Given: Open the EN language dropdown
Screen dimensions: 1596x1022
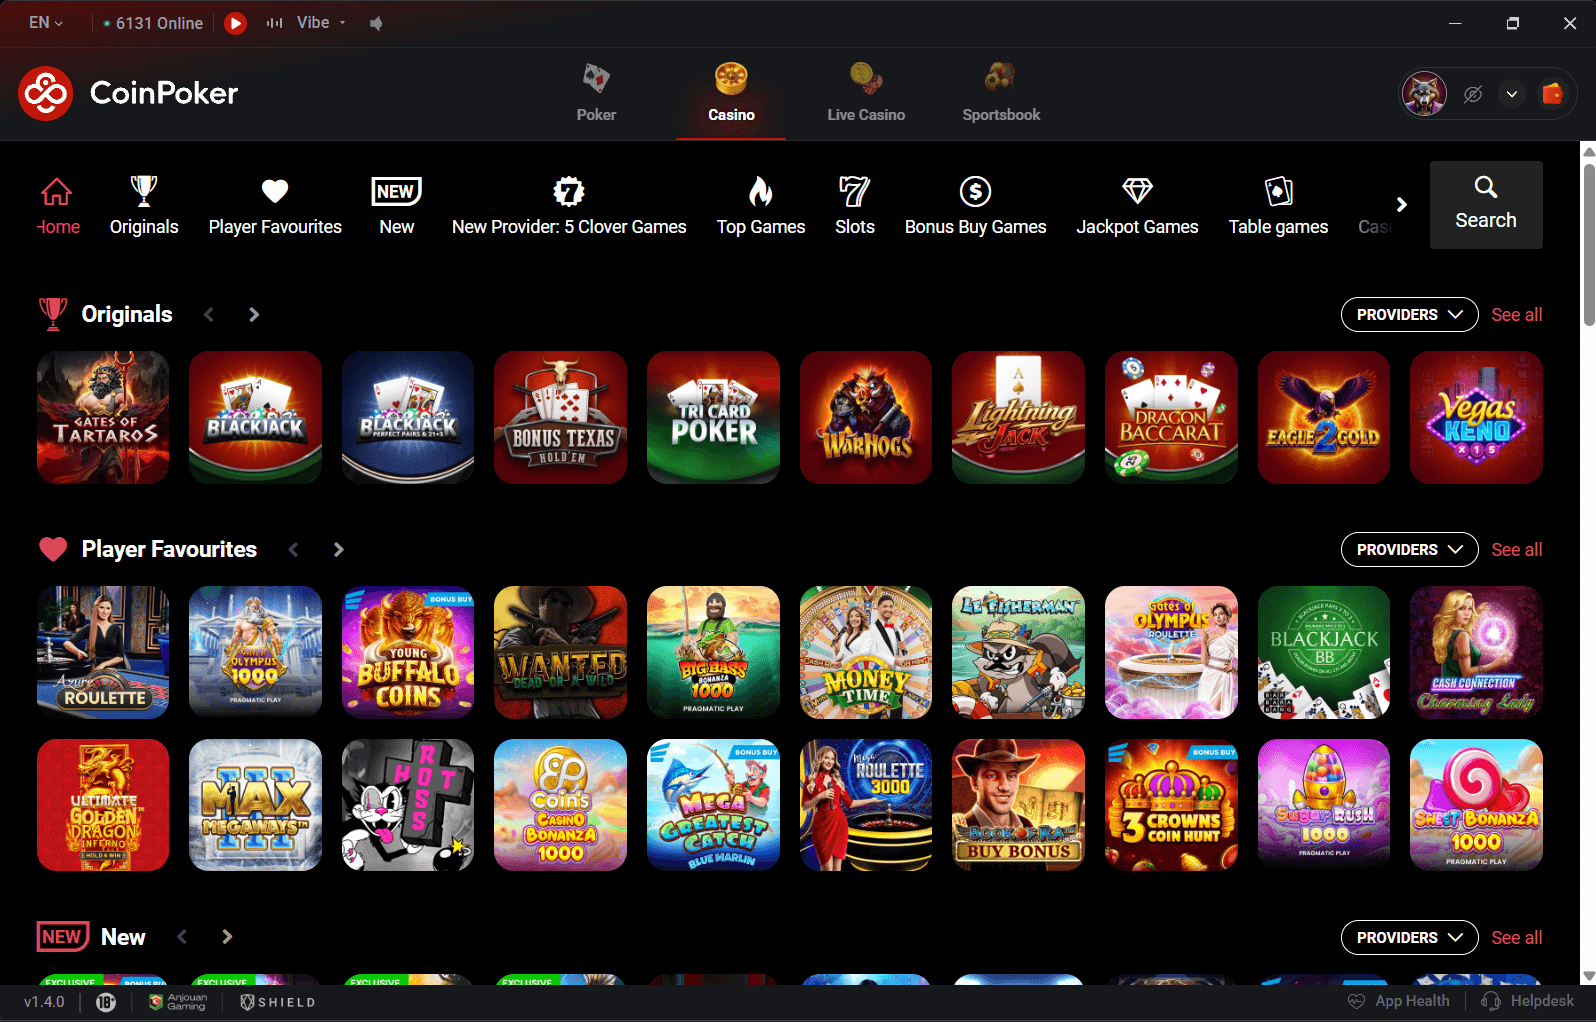Looking at the screenshot, I should tap(46, 22).
